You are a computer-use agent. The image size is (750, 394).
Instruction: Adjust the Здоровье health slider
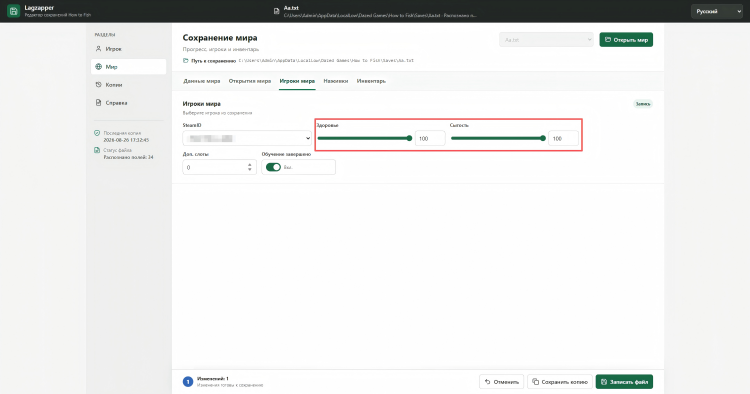coord(364,138)
